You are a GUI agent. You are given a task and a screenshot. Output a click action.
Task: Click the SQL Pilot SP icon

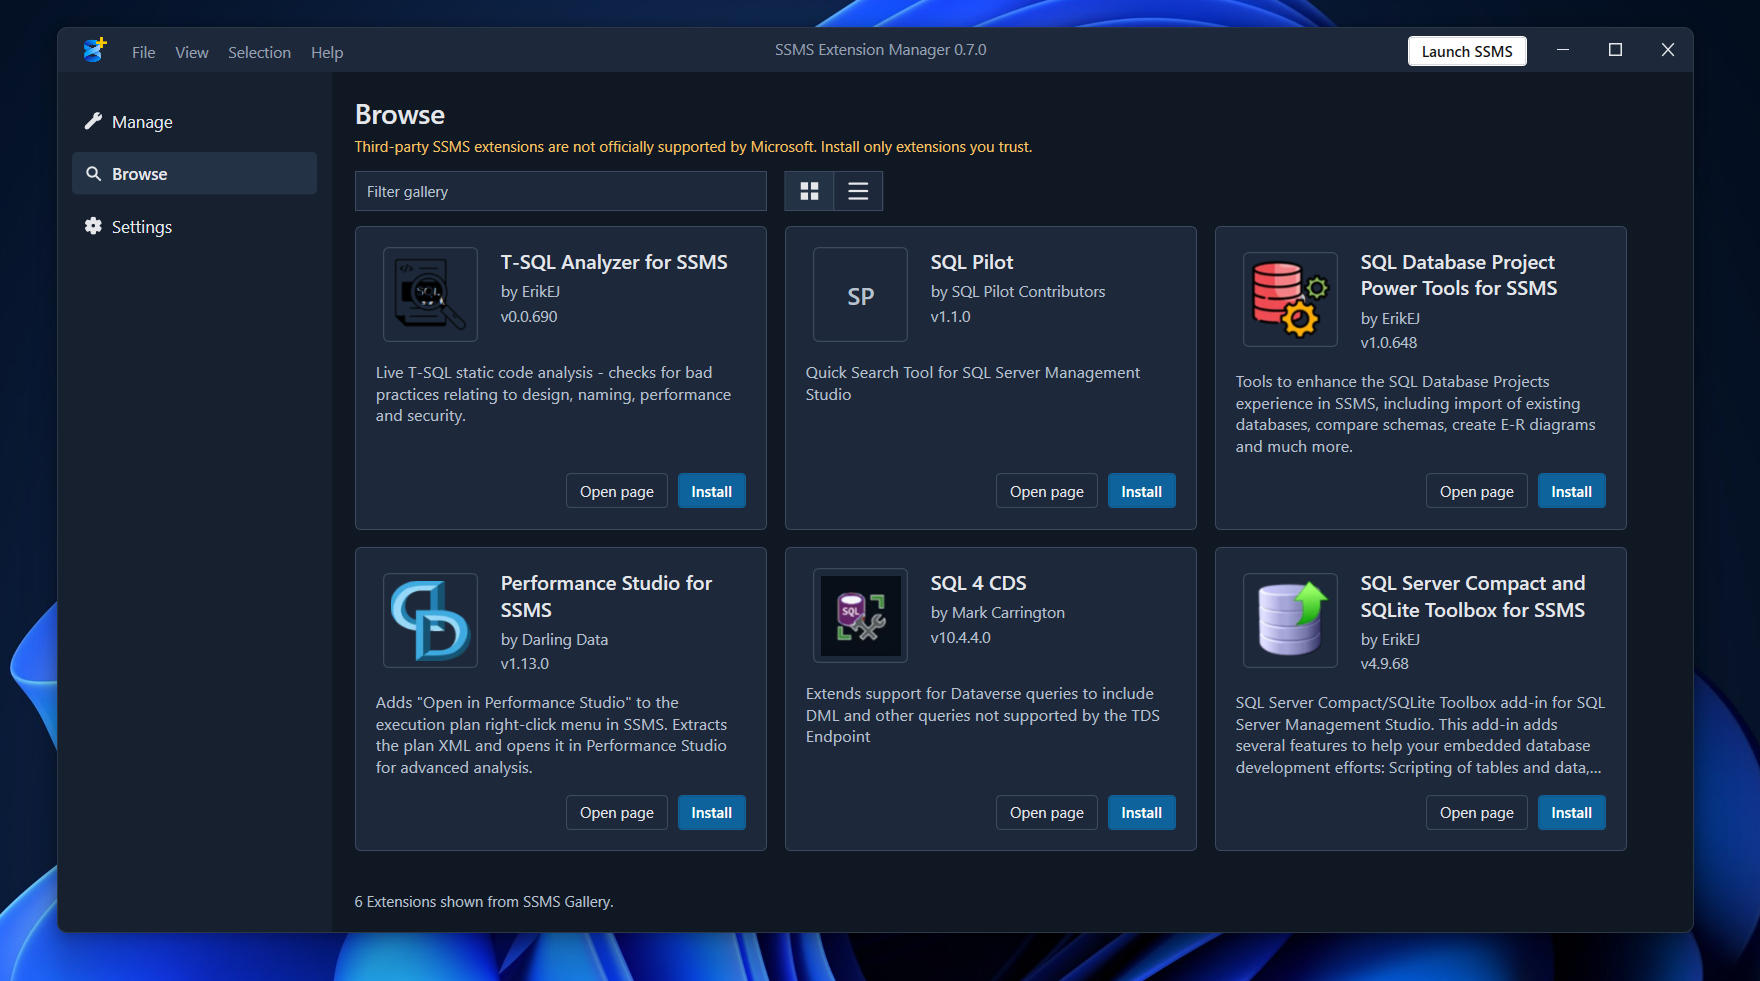click(860, 294)
